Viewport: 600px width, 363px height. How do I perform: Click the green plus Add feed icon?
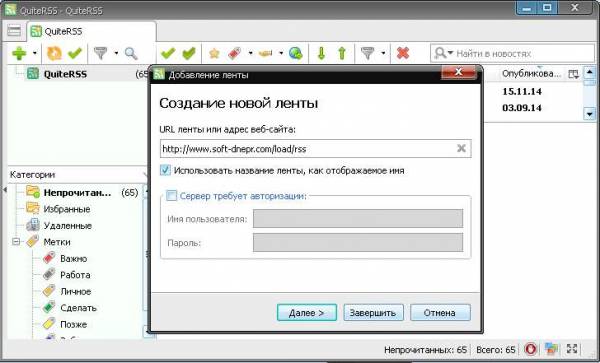click(19, 53)
